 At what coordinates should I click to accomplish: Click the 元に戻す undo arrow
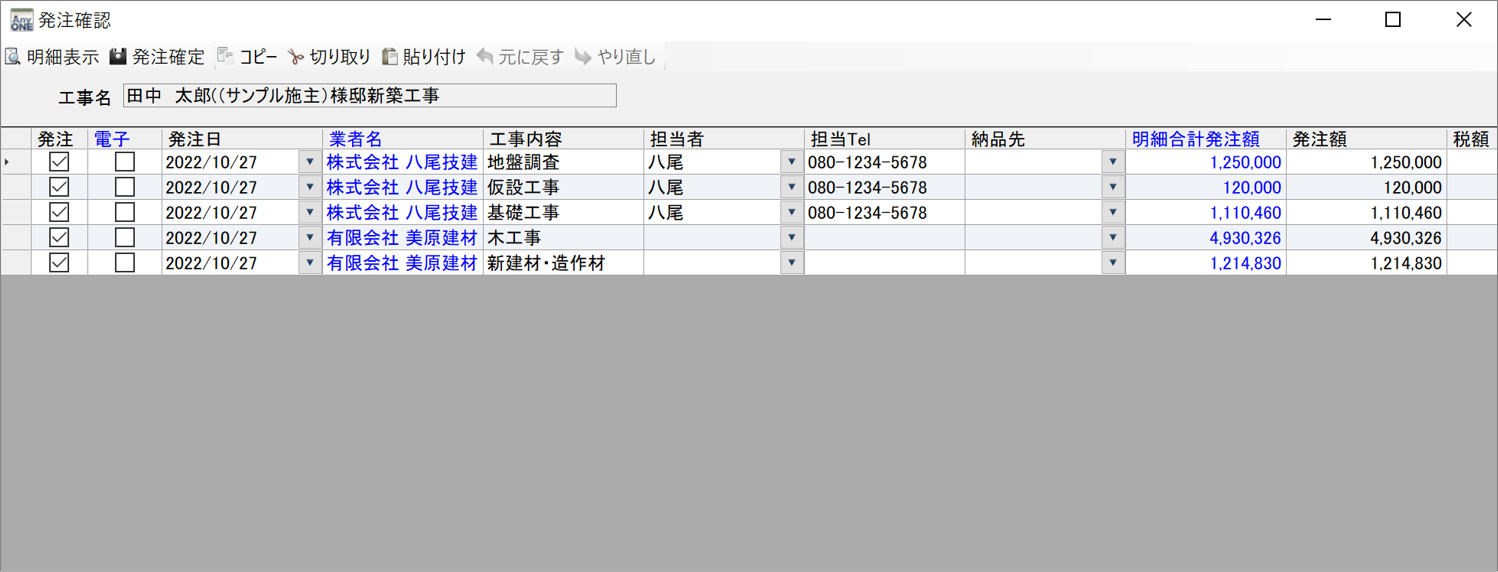pos(485,57)
